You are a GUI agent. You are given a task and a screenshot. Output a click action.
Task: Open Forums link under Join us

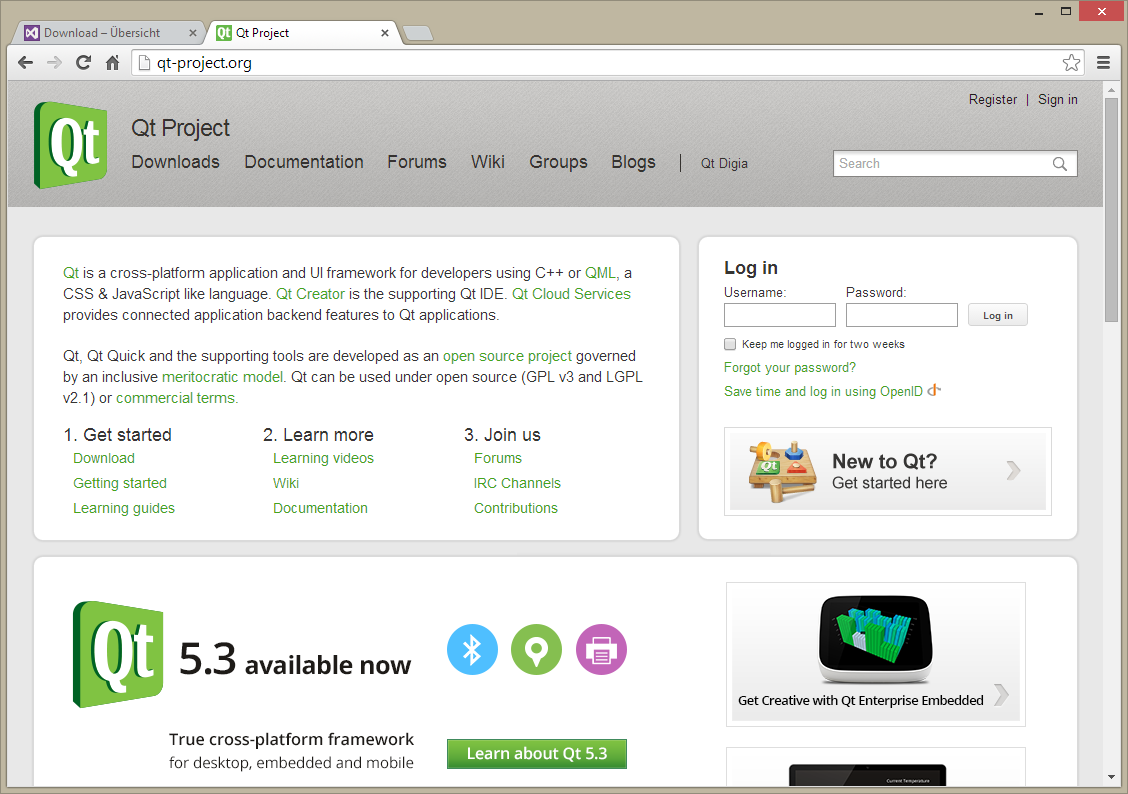[498, 458]
